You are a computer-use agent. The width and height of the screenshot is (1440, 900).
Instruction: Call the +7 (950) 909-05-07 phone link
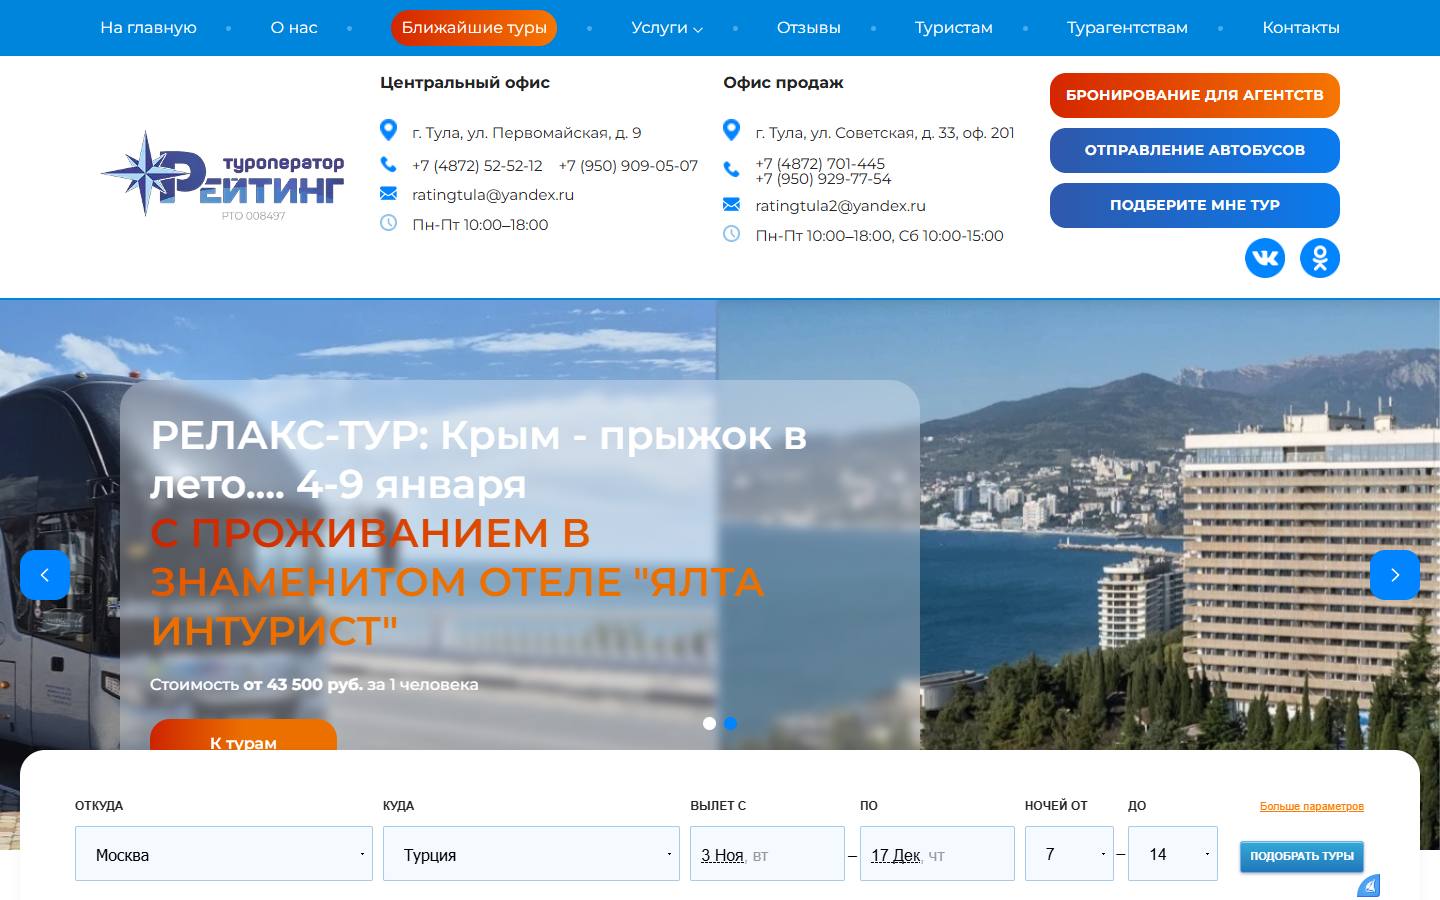pos(628,166)
